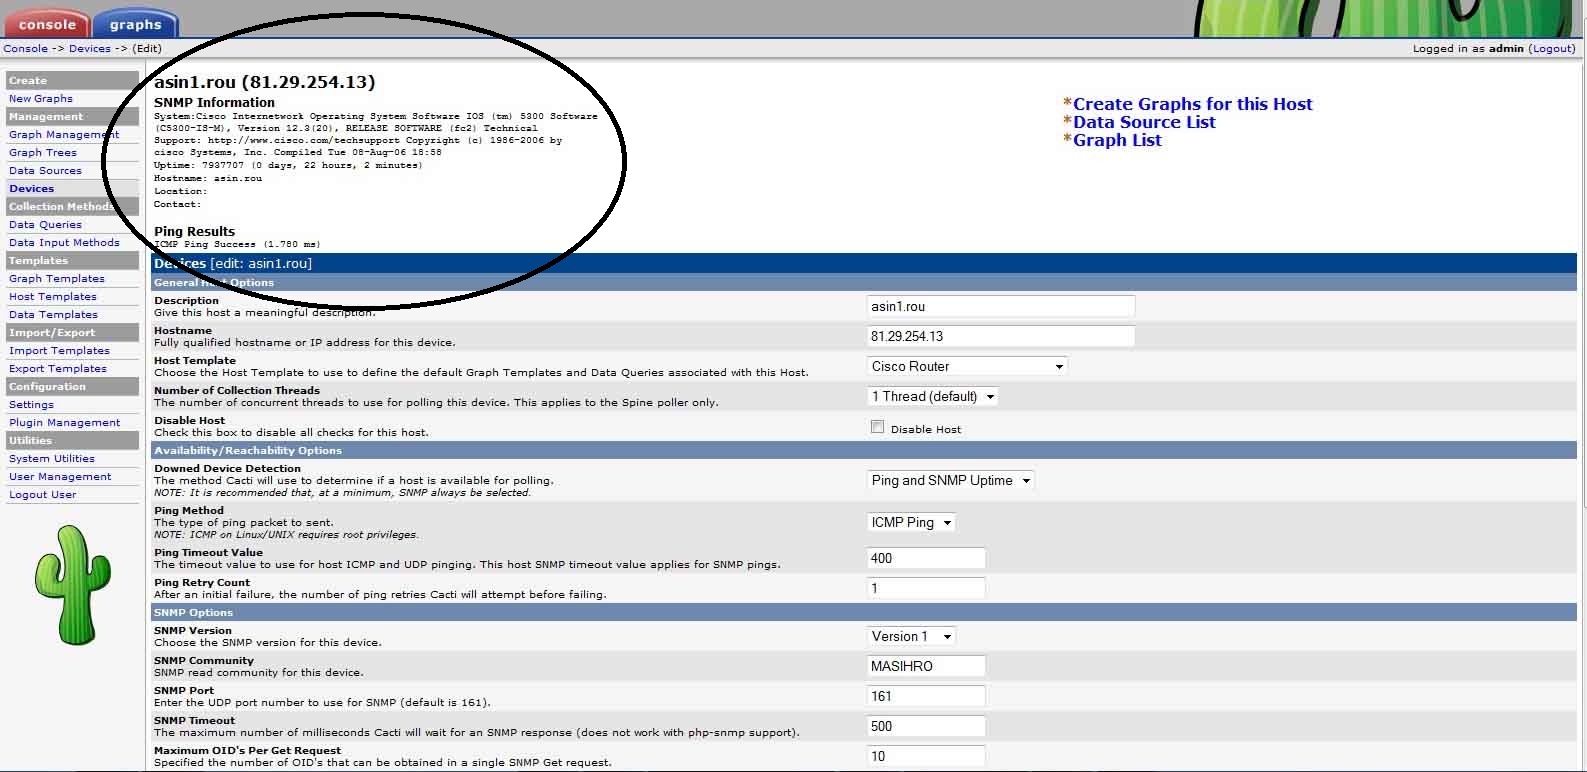The width and height of the screenshot is (1587, 772).
Task: Click the Collection Methods header in sidebar
Action: pyautogui.click(x=72, y=207)
